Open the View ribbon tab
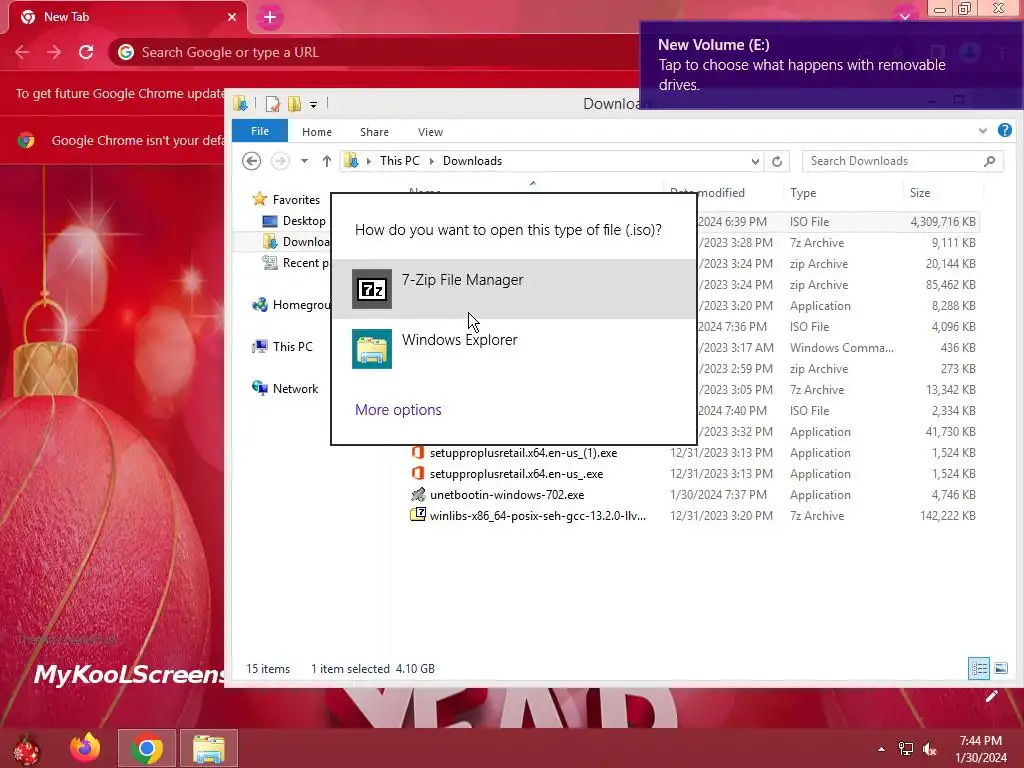The height and width of the screenshot is (768, 1024). (430, 131)
